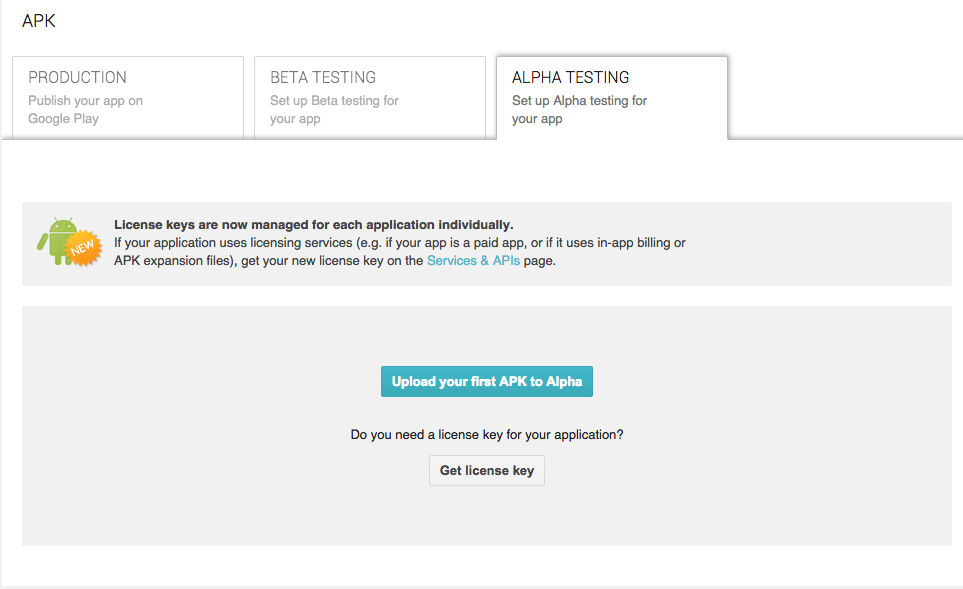Click the bold license keys notice headline

pyautogui.click(x=314, y=225)
